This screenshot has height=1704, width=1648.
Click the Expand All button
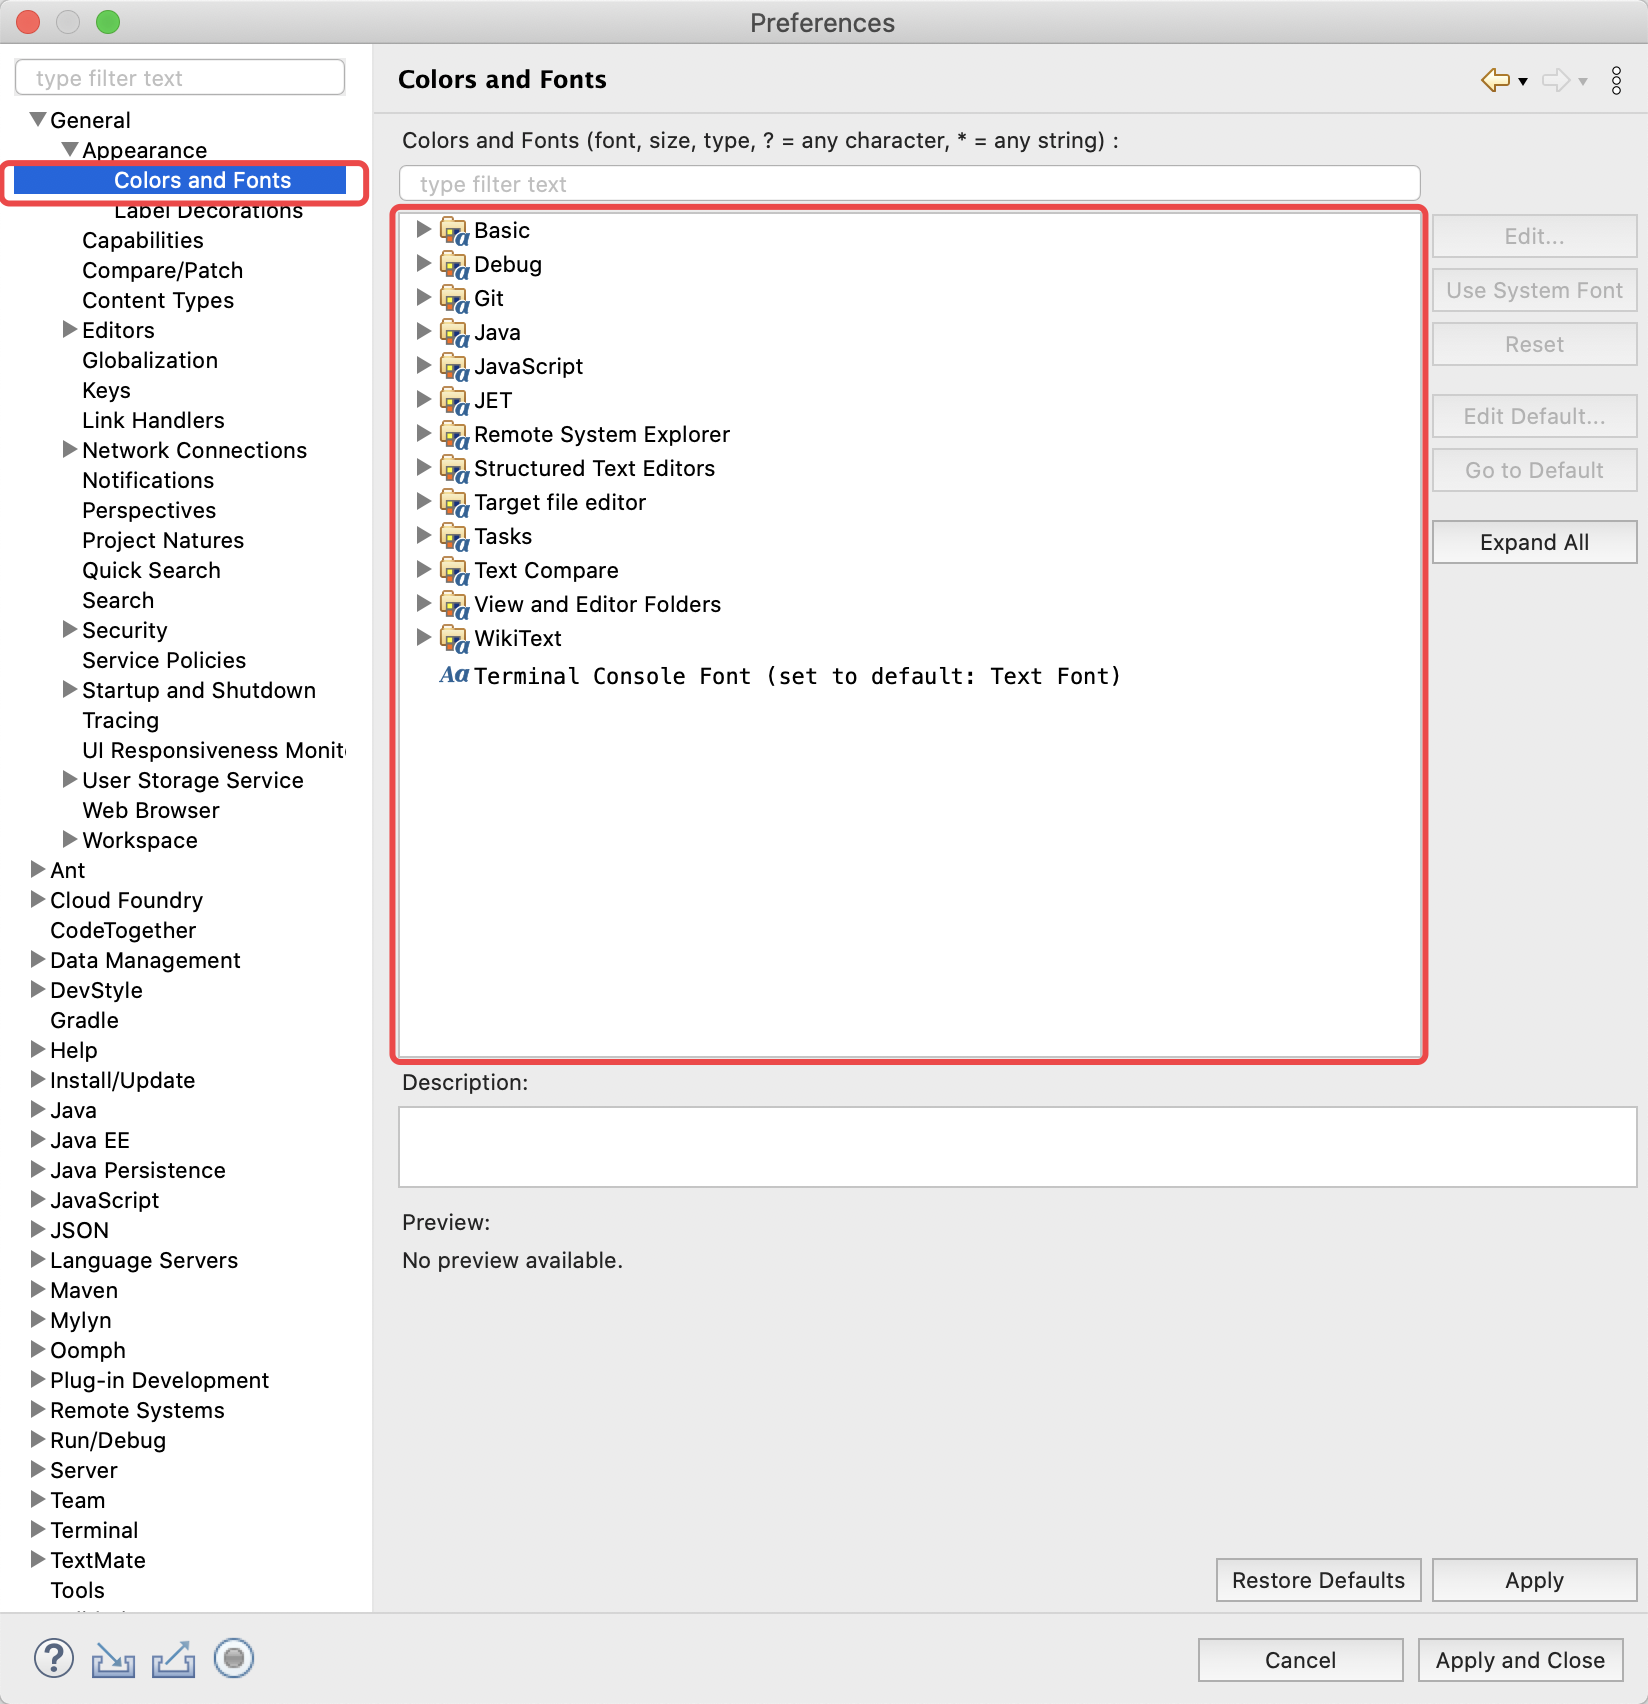(x=1534, y=542)
